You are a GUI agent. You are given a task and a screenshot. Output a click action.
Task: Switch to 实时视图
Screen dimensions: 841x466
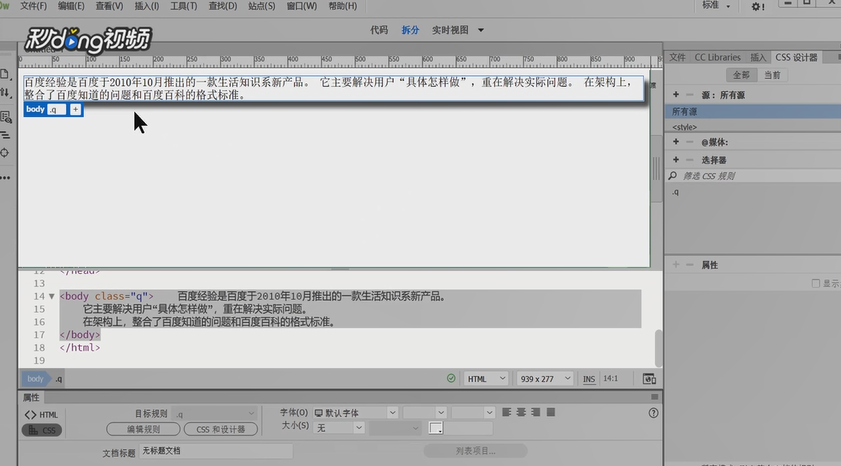450,30
